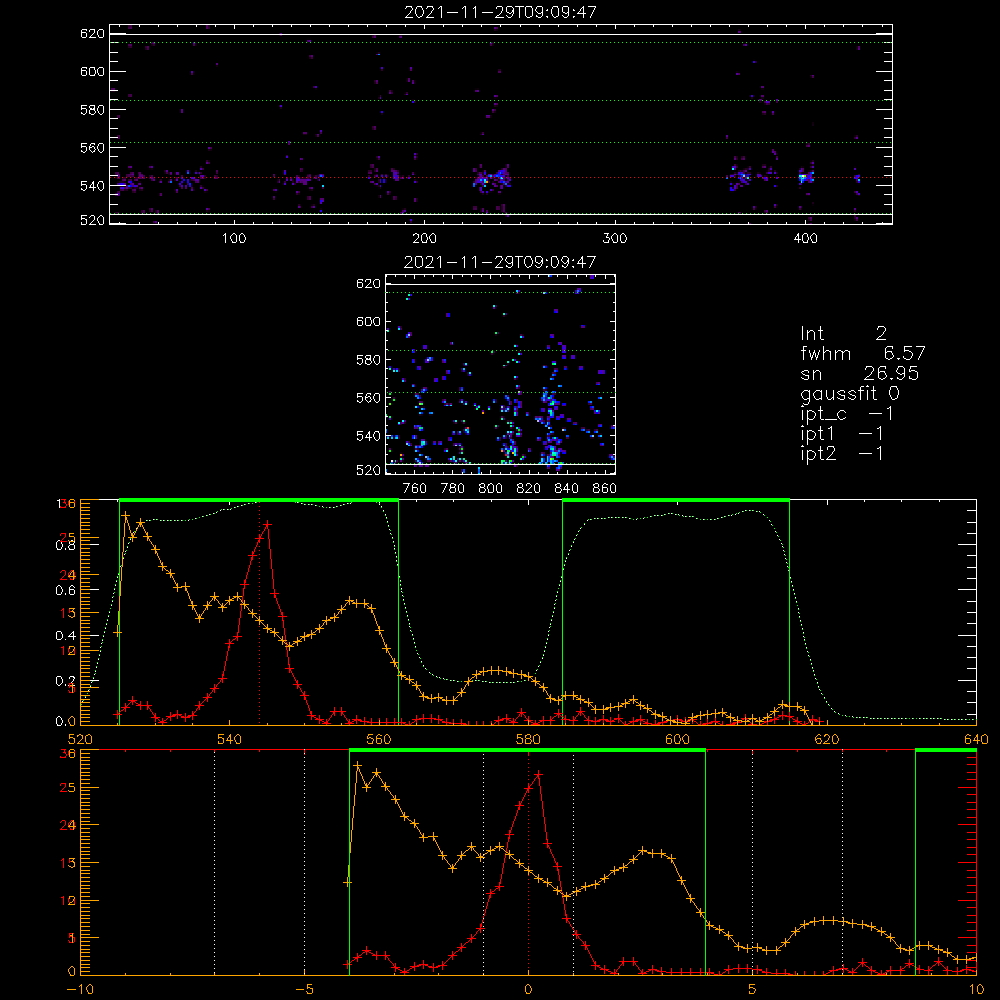Click x-axis label 400 on top plot

click(x=805, y=239)
